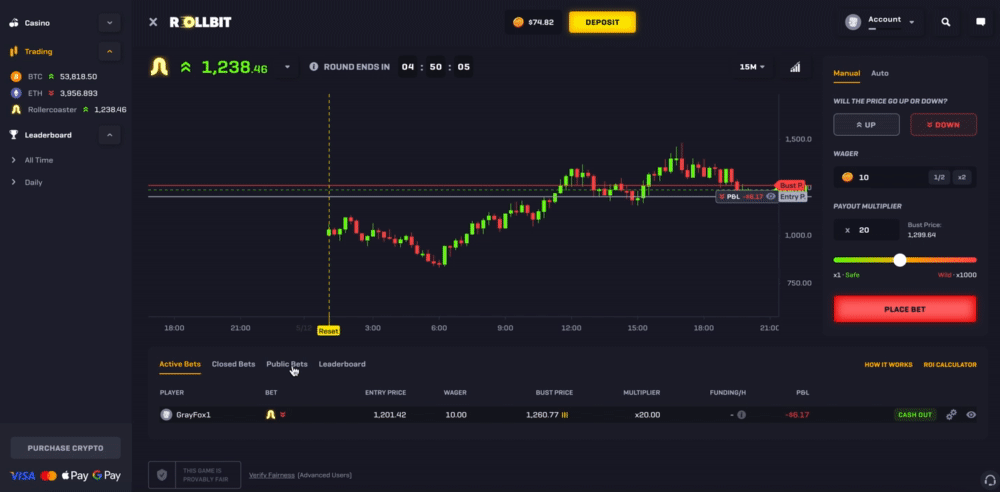Click the round info icon
The height and width of the screenshot is (492, 1000).
coord(313,67)
